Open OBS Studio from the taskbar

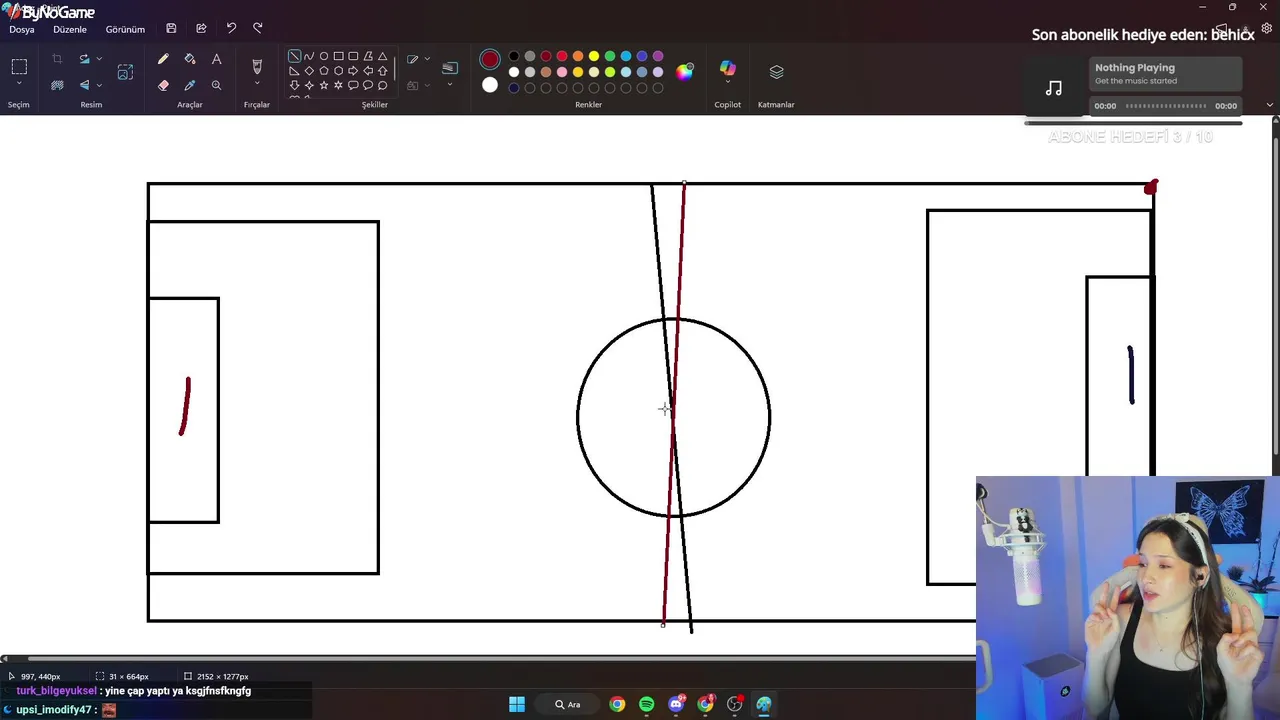(x=735, y=704)
